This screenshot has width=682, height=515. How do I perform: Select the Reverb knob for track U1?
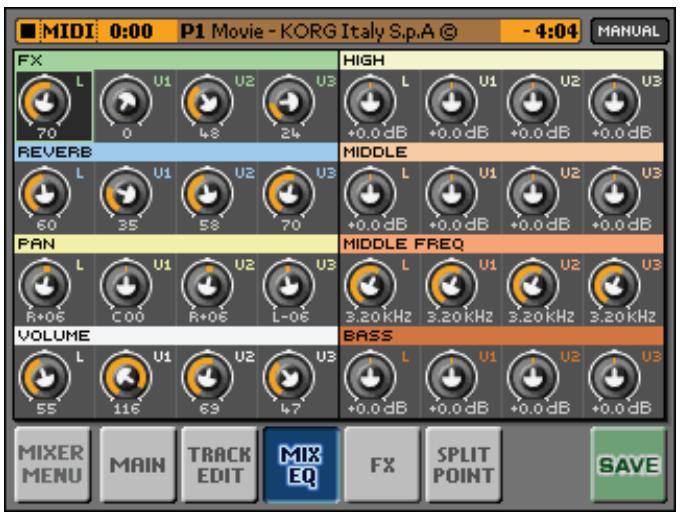click(x=127, y=193)
